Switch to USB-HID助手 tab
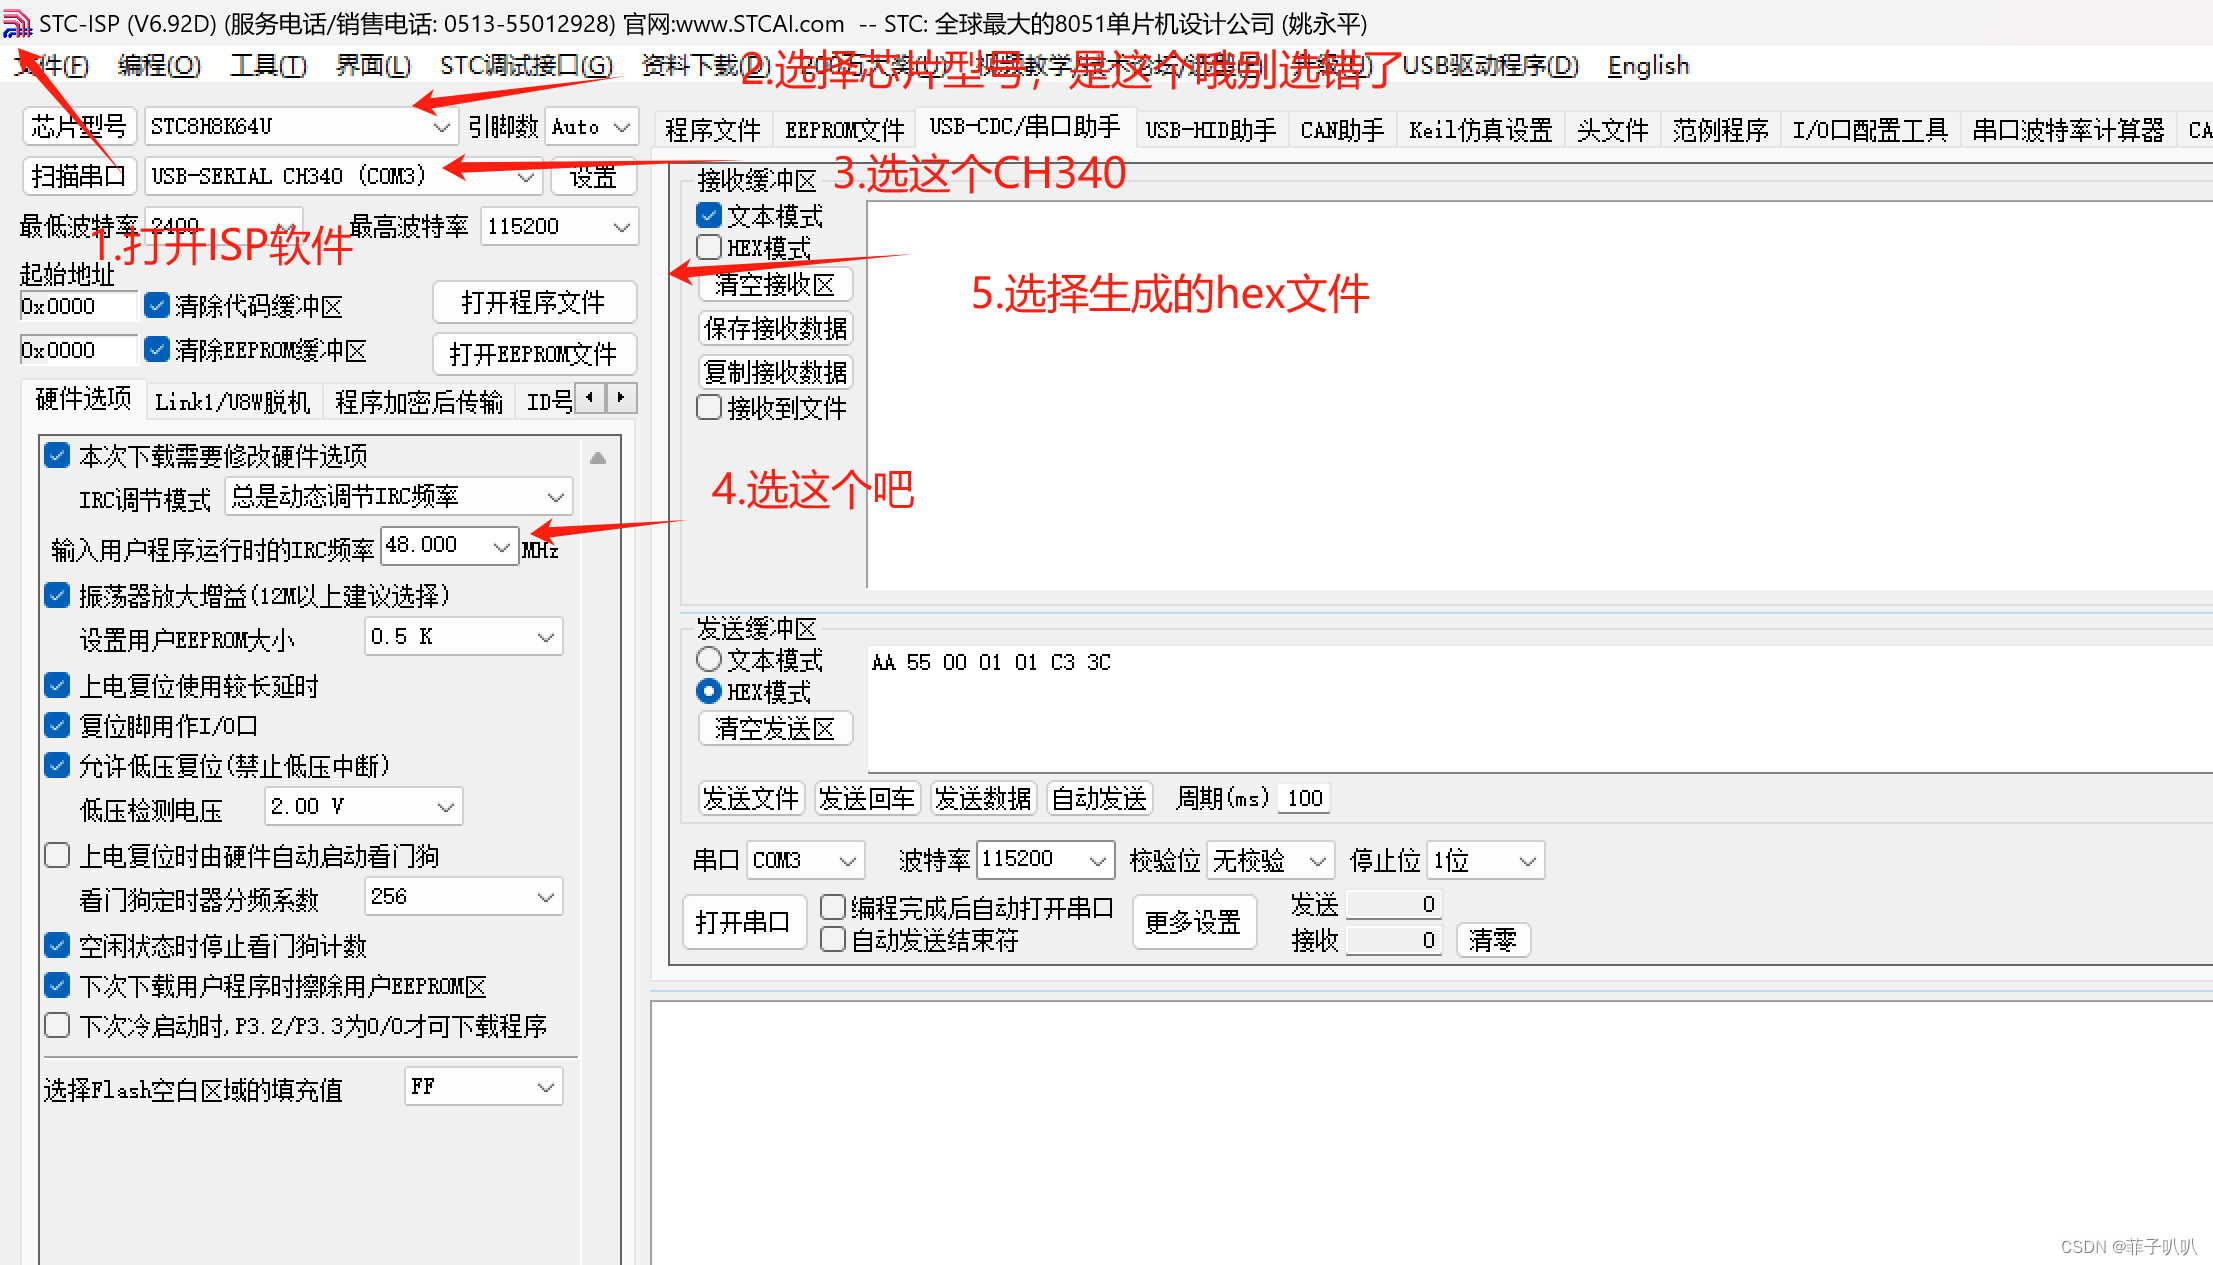The width and height of the screenshot is (2213, 1265). point(1210,130)
